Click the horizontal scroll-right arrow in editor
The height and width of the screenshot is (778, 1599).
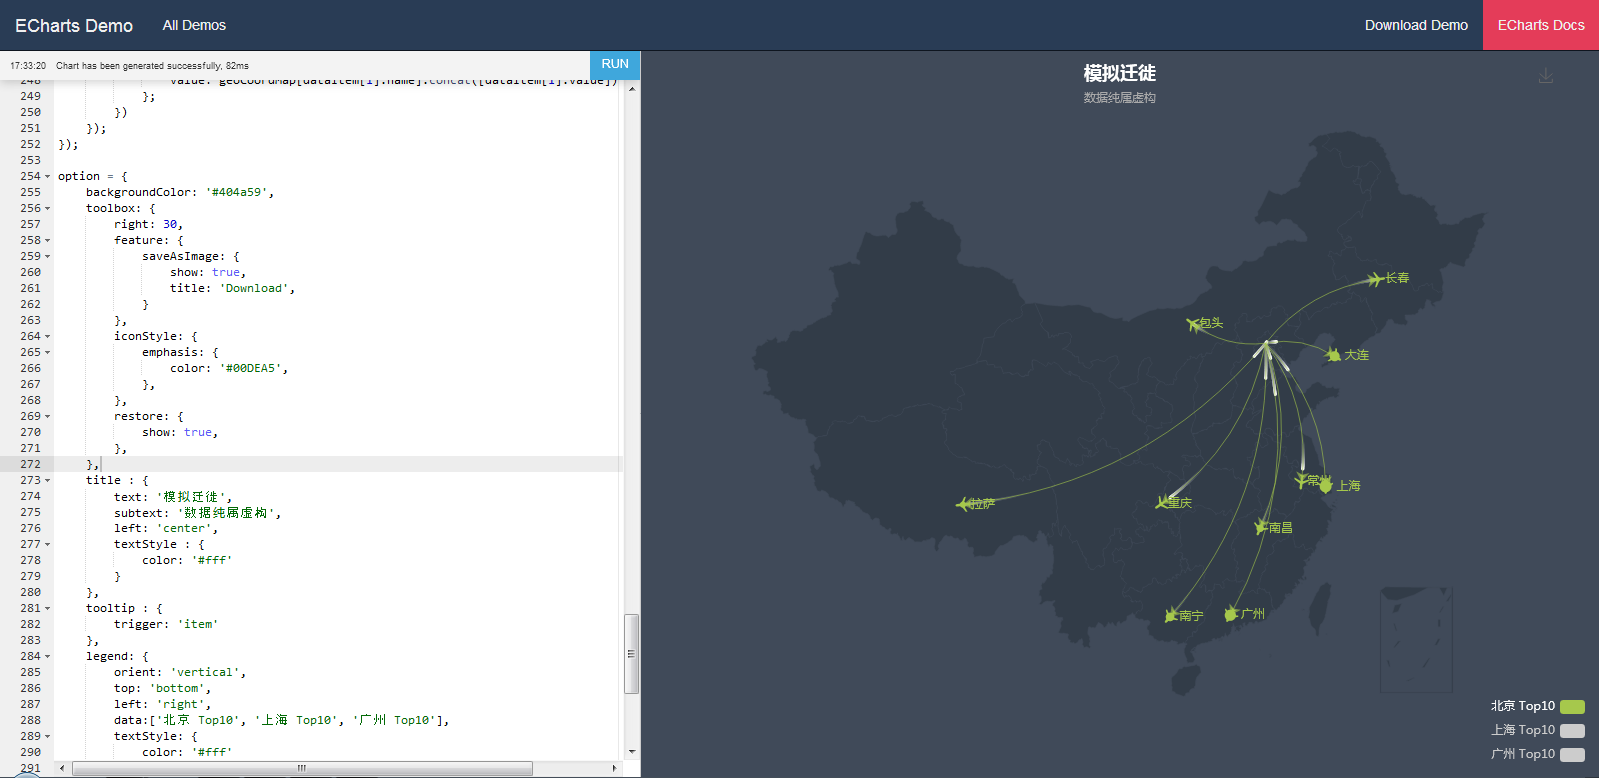[x=614, y=768]
